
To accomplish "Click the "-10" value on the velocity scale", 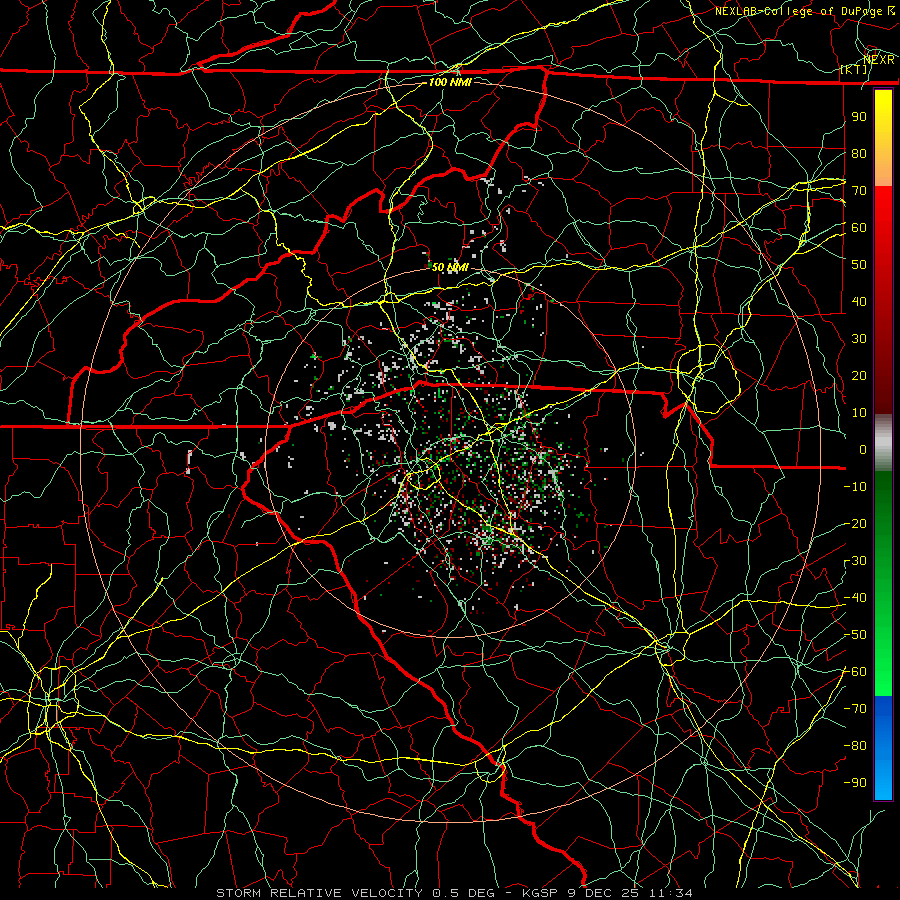I will coord(855,487).
